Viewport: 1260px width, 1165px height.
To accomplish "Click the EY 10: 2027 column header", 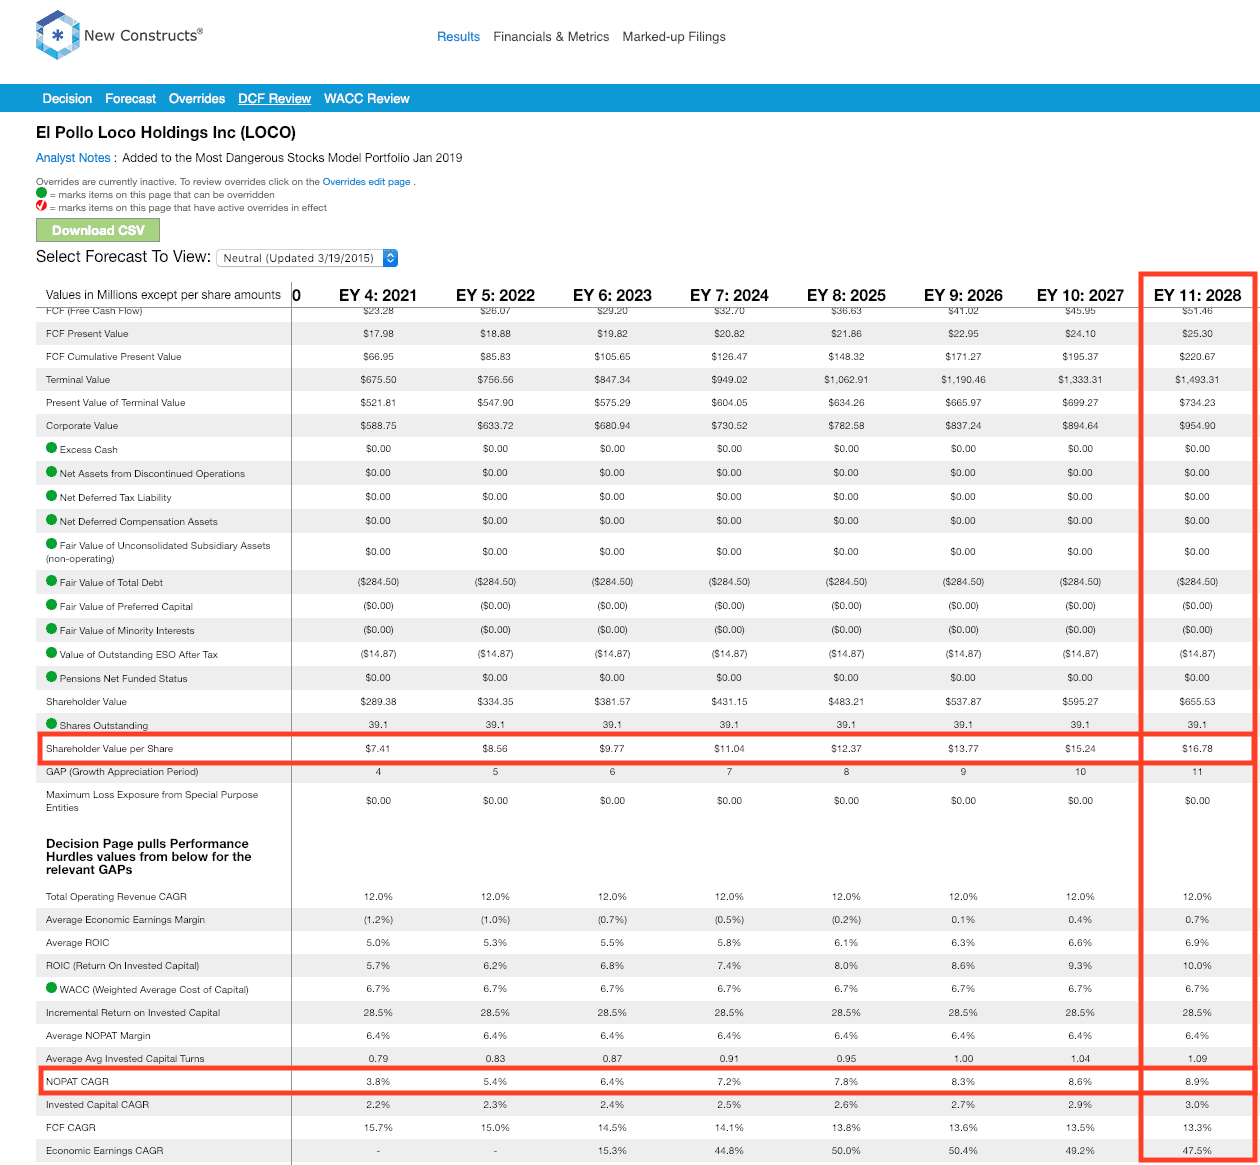I will click(1080, 295).
